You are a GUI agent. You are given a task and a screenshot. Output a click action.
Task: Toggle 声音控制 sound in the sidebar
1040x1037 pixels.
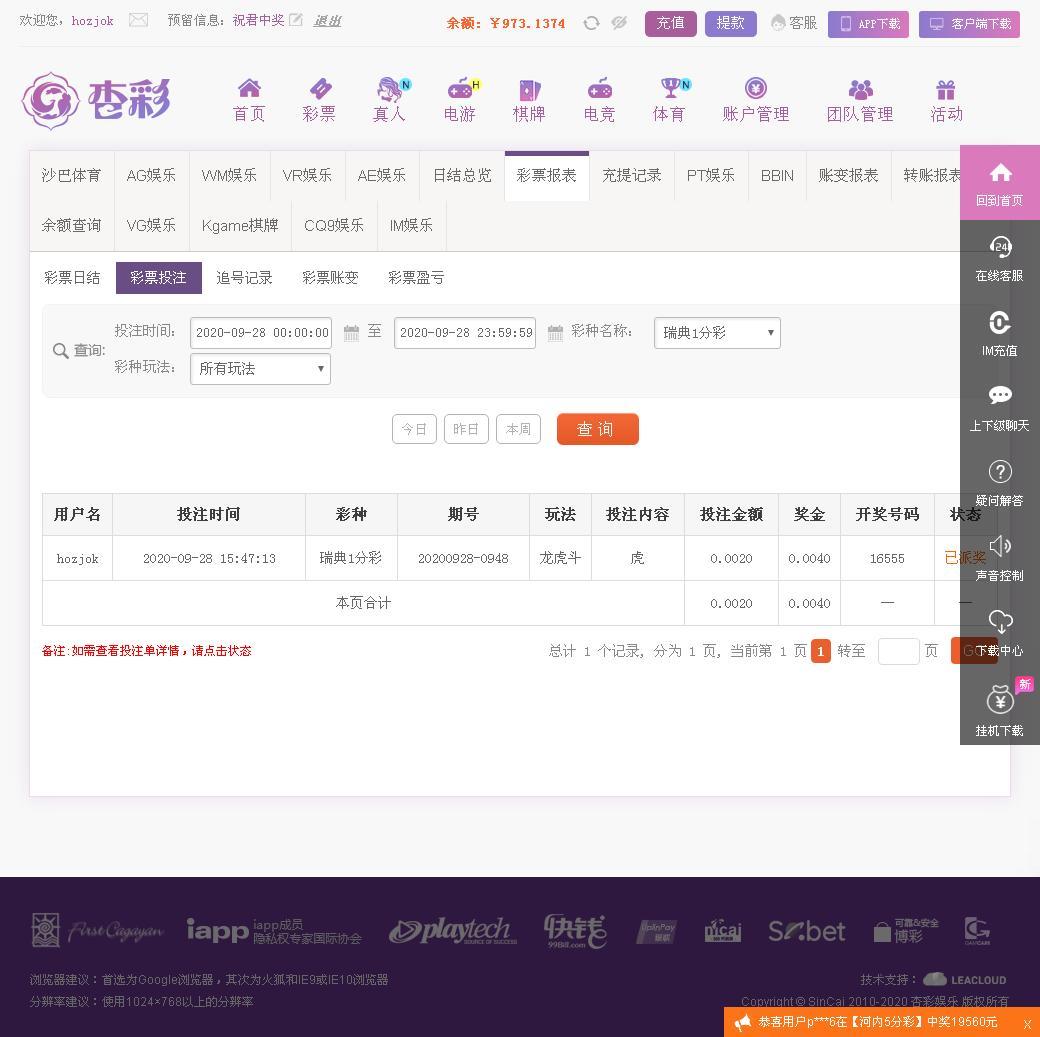coord(1000,558)
